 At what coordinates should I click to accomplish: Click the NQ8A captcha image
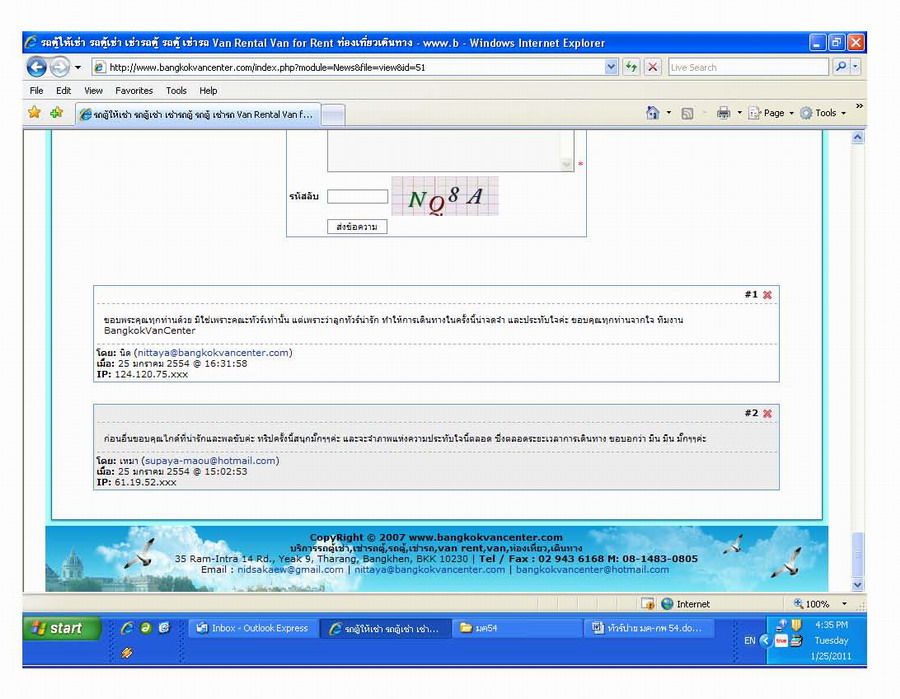click(445, 196)
